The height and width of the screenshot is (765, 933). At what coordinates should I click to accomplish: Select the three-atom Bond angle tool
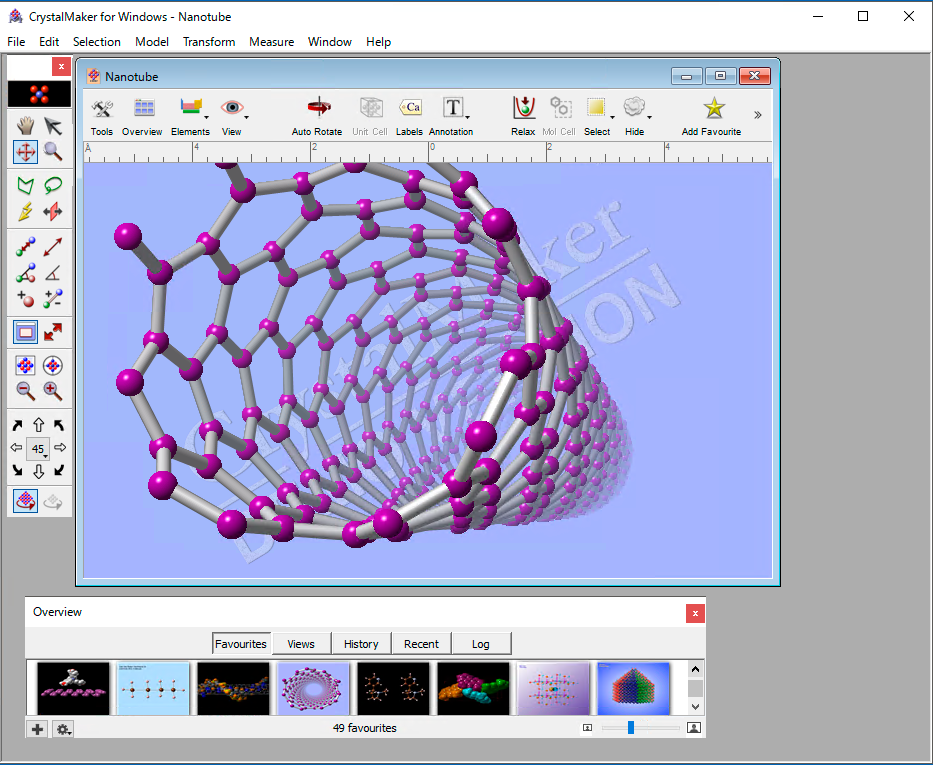25,272
